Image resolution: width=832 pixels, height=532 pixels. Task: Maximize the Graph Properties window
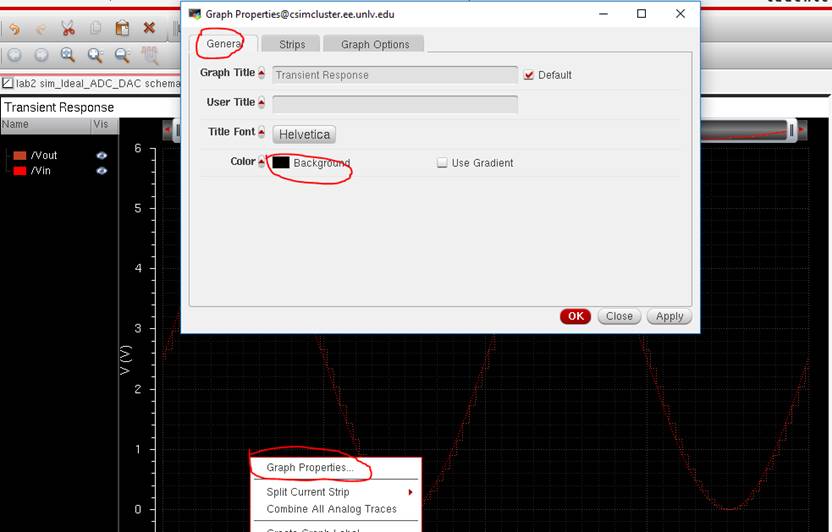pyautogui.click(x=642, y=14)
